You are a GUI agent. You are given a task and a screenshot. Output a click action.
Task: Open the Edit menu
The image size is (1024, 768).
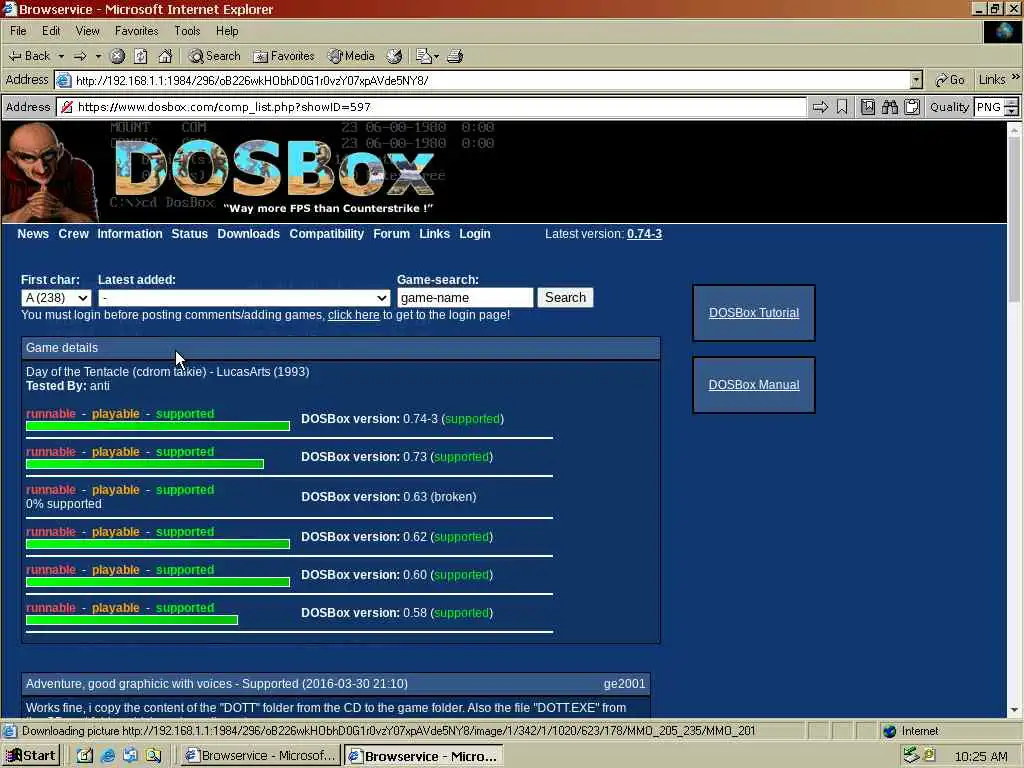click(51, 31)
